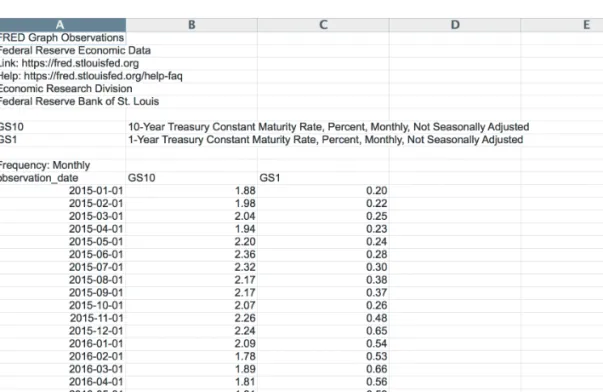Viewport: 603px width, 392px height.
Task: Select GS1 value 0.23
Action: pyautogui.click(x=323, y=229)
